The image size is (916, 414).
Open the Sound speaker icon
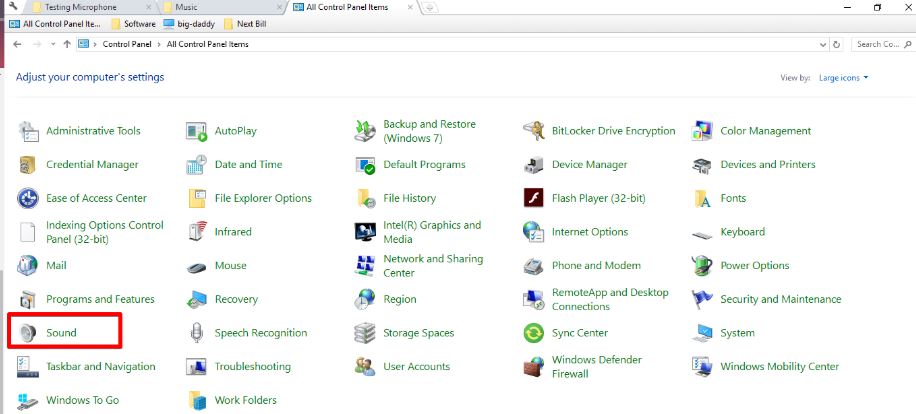click(28, 333)
